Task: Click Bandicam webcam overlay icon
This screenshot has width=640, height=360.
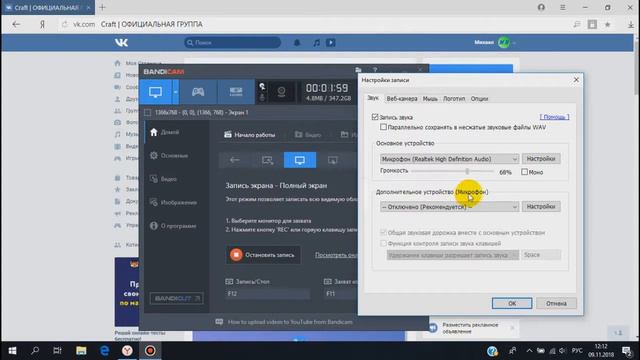Action: 281,92
